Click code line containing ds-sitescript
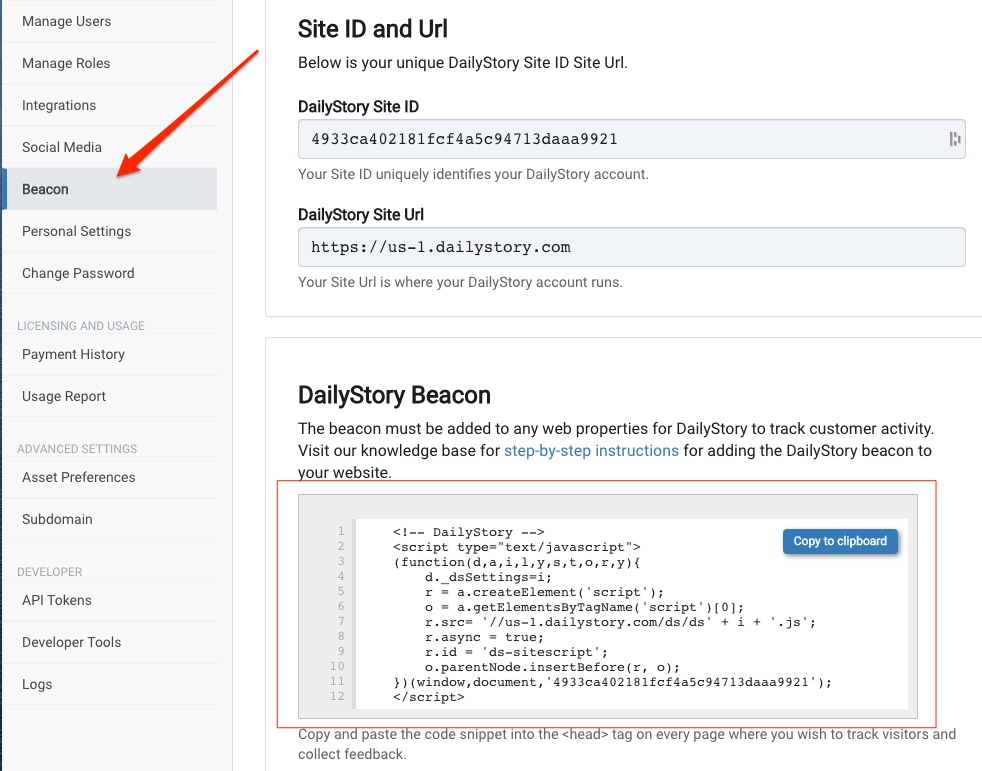The image size is (982, 771). [x=516, y=652]
